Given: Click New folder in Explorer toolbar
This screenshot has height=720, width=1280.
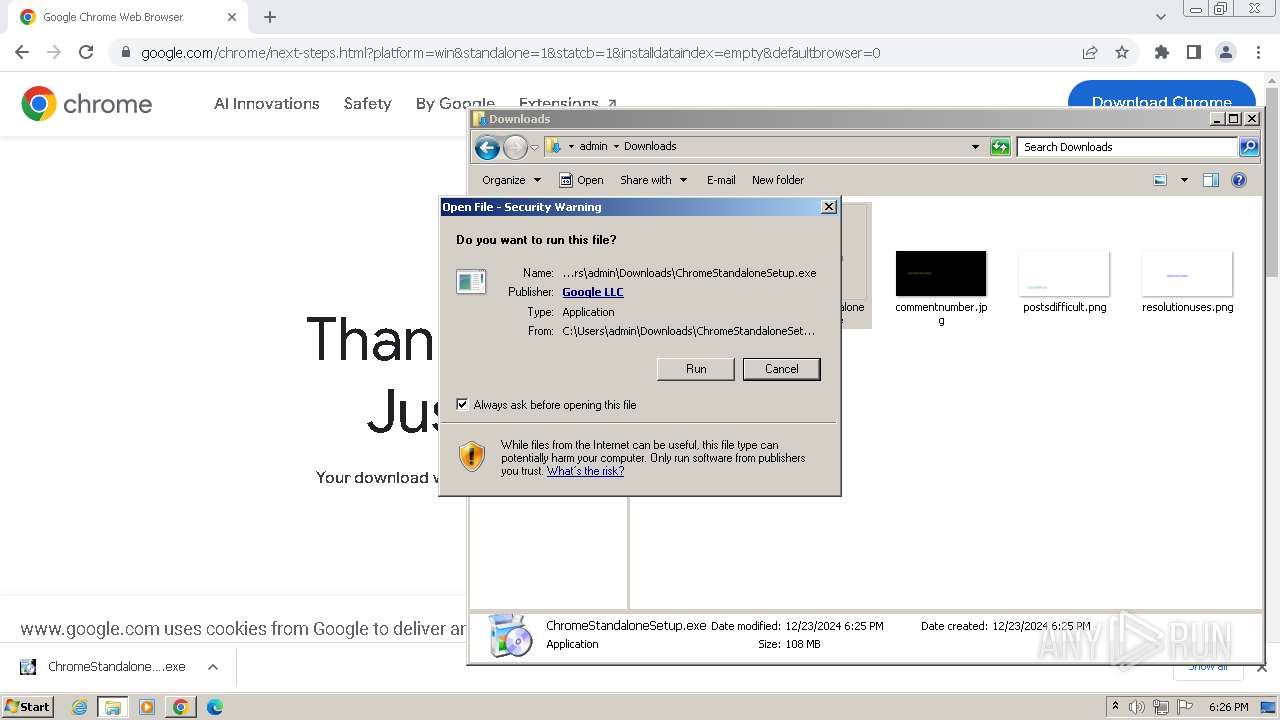Looking at the screenshot, I should [778, 180].
